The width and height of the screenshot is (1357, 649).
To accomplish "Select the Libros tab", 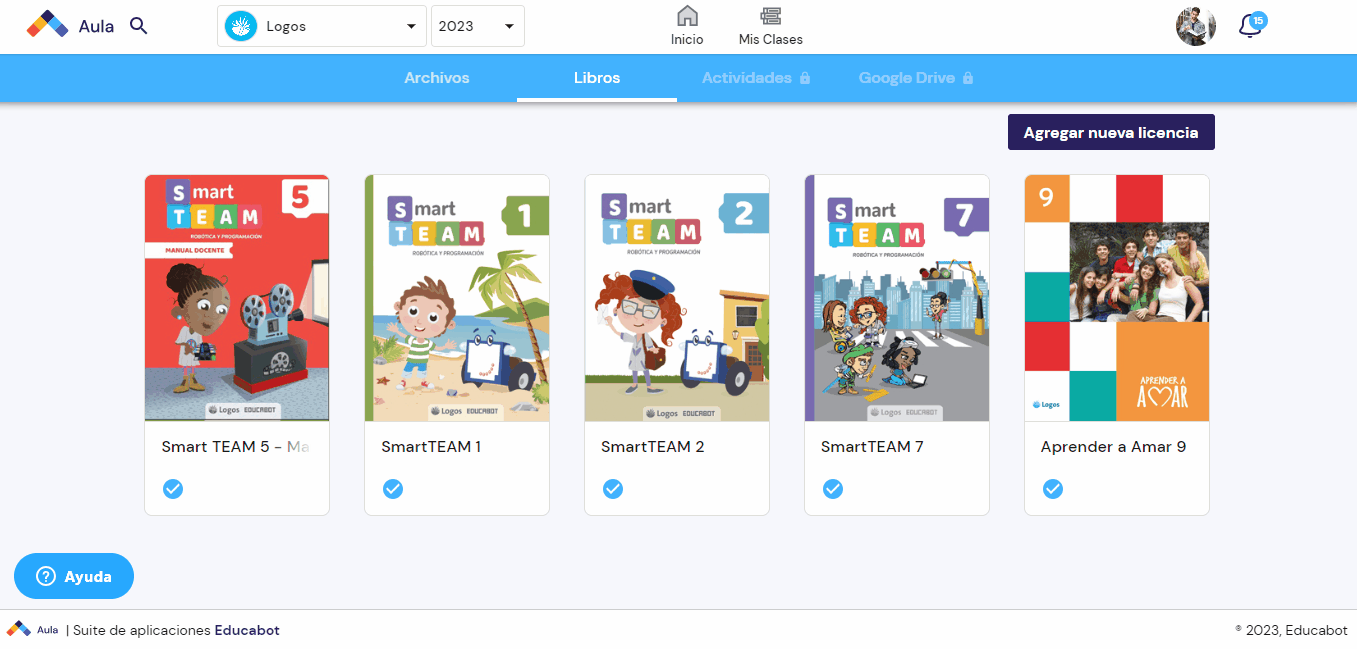I will click(597, 78).
